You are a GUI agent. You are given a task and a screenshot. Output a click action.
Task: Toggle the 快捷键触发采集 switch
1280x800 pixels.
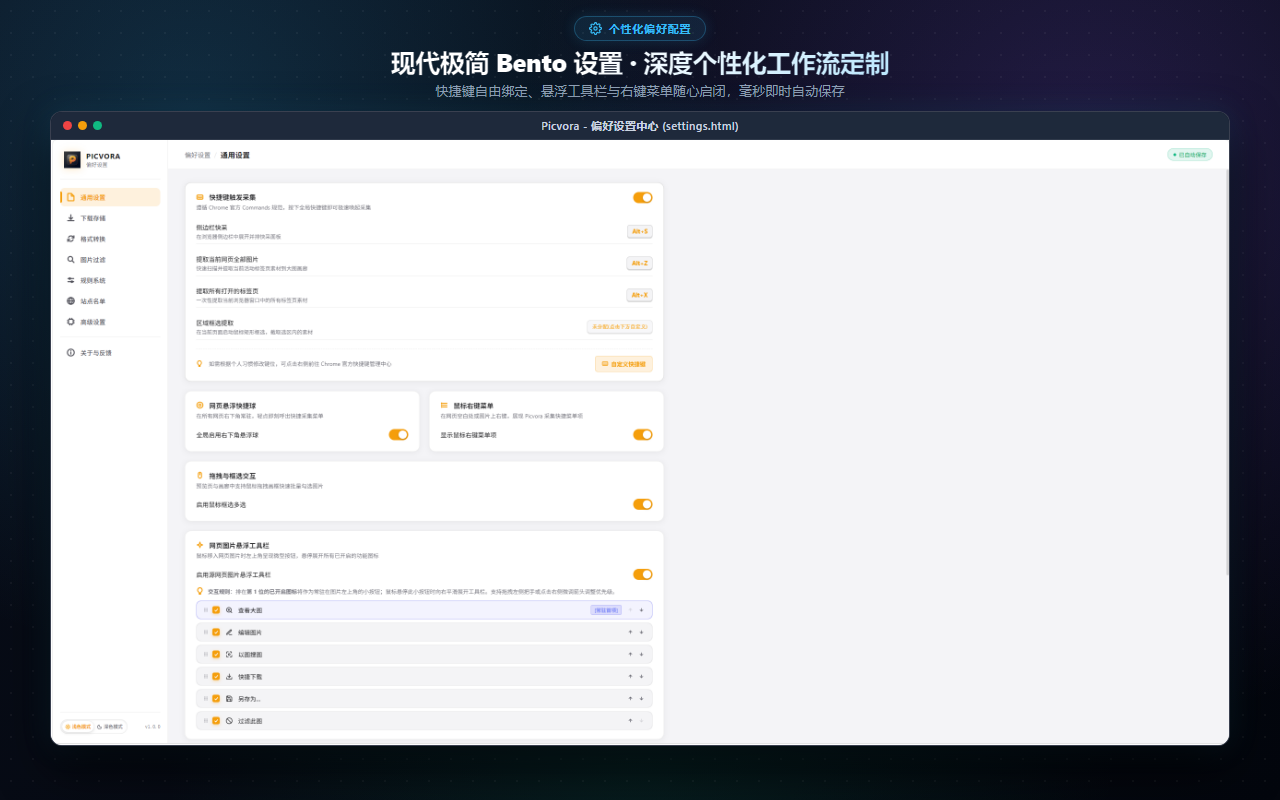point(643,198)
